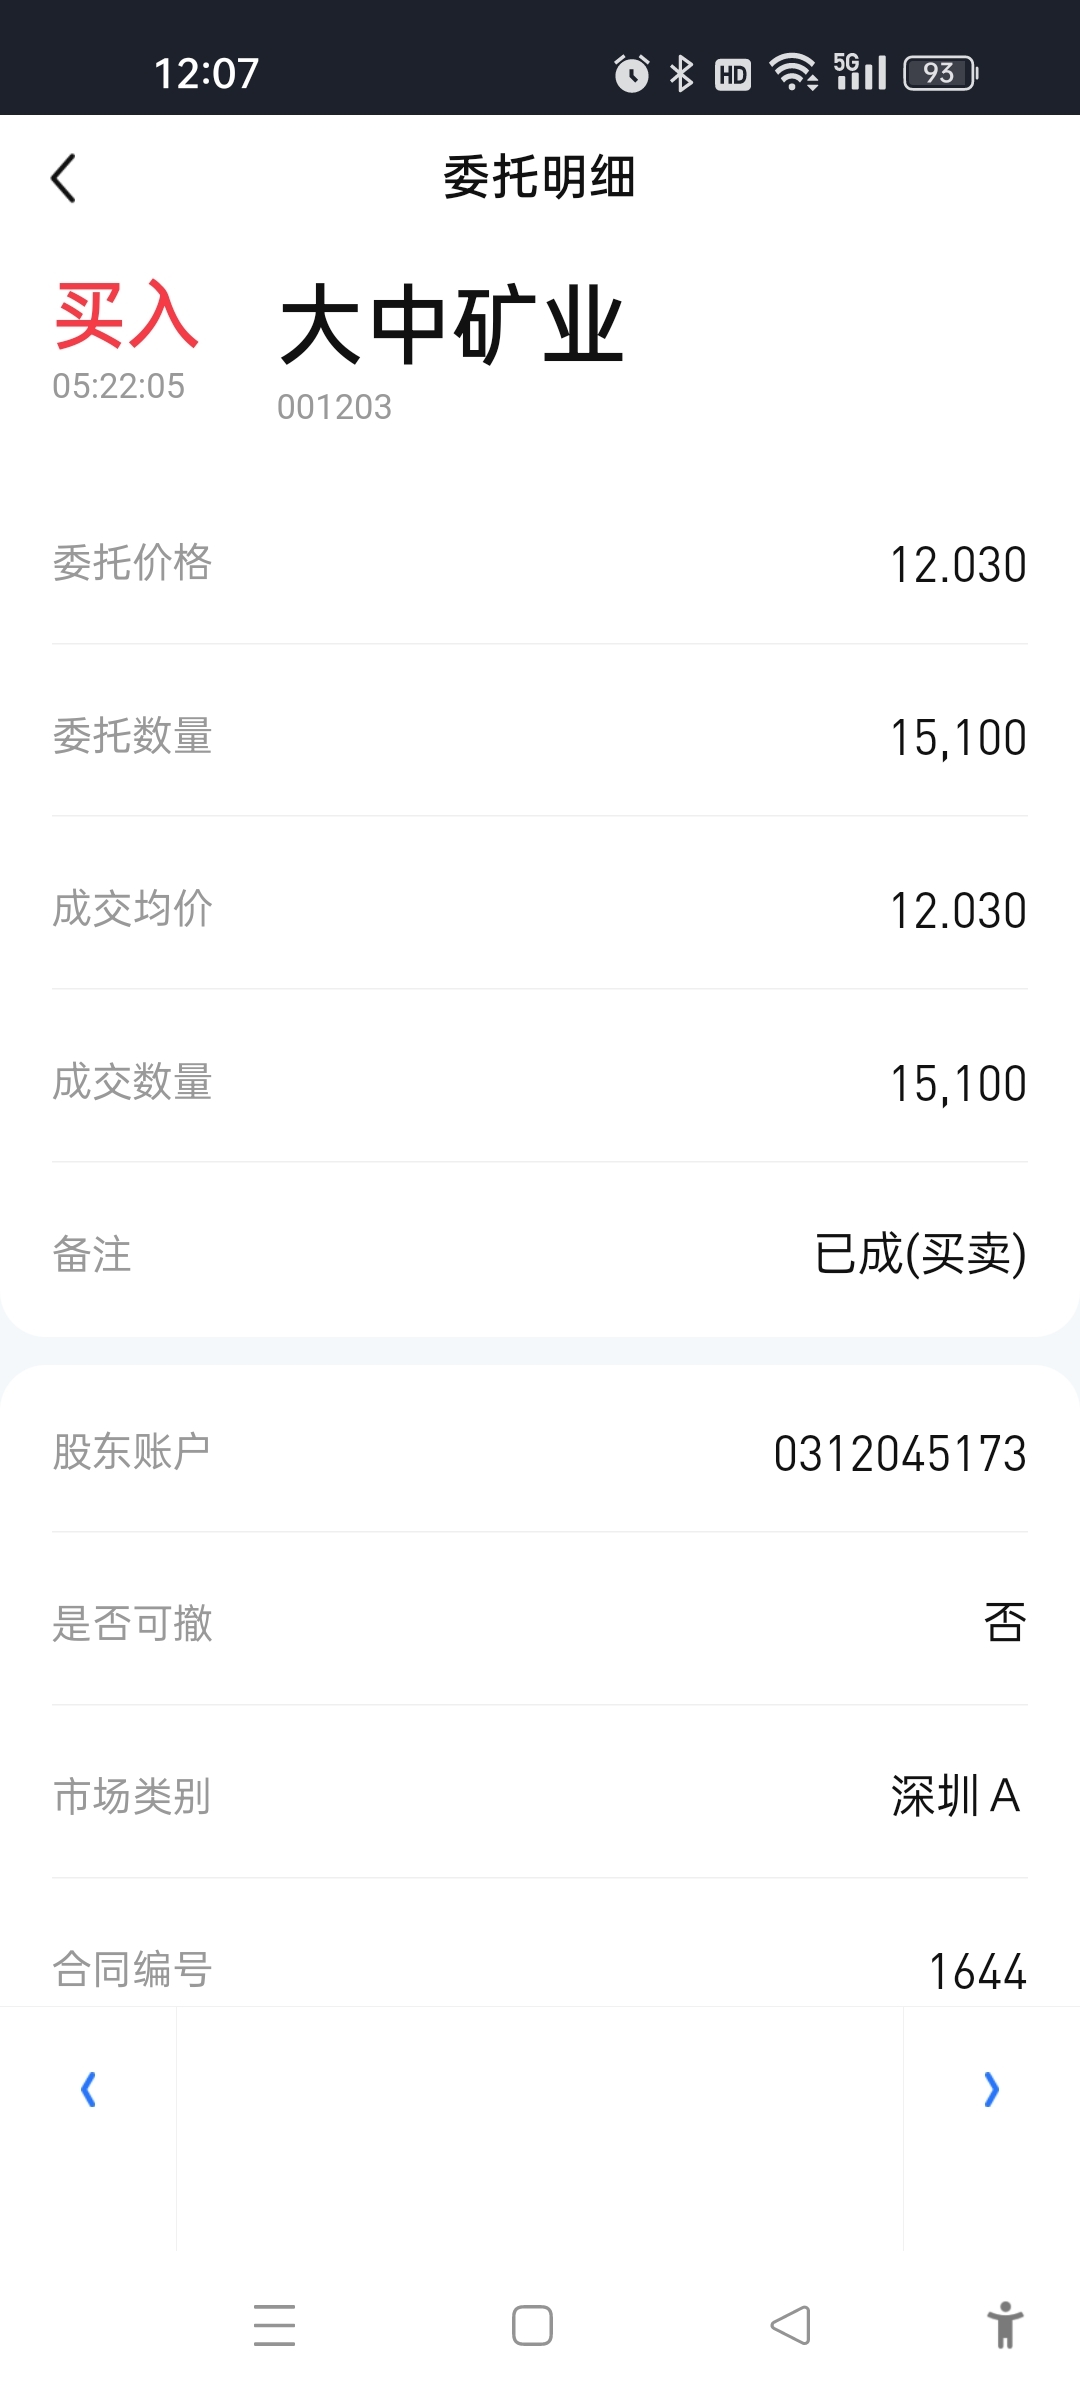The width and height of the screenshot is (1080, 2400).
Task: Tap the Android home square button
Action: coord(532,2325)
